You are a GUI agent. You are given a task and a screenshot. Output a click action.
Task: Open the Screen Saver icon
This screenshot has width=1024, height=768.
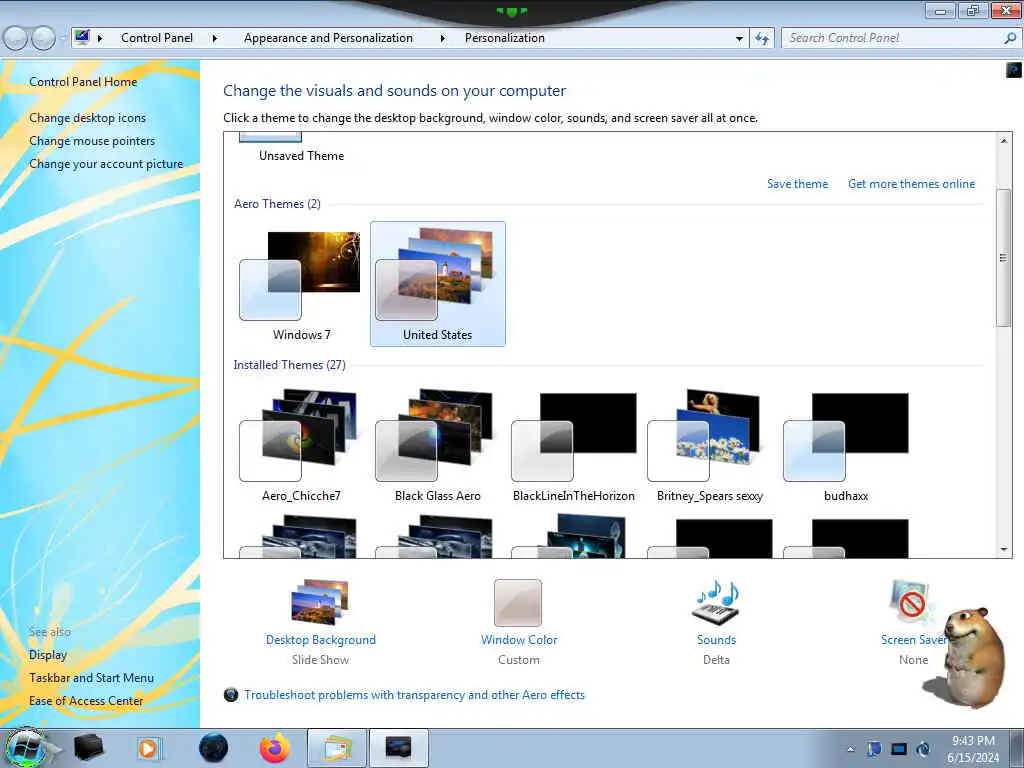click(911, 601)
